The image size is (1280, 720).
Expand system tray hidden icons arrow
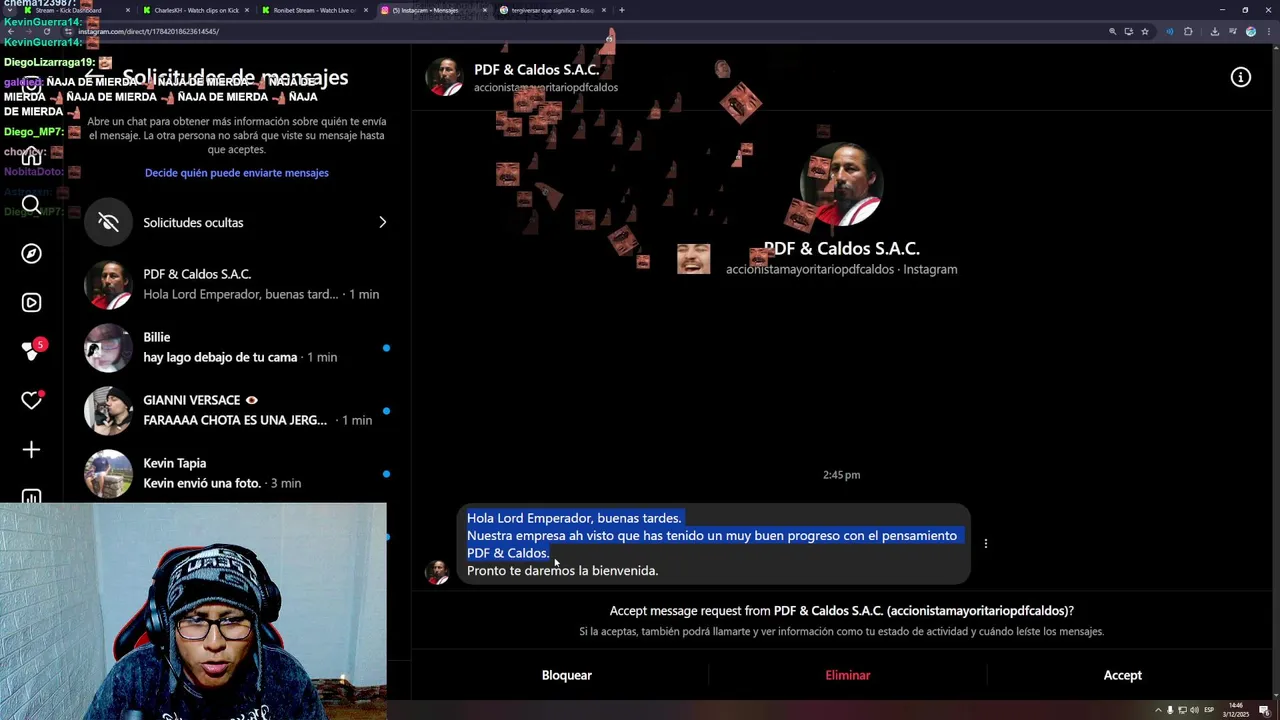pos(1158,710)
